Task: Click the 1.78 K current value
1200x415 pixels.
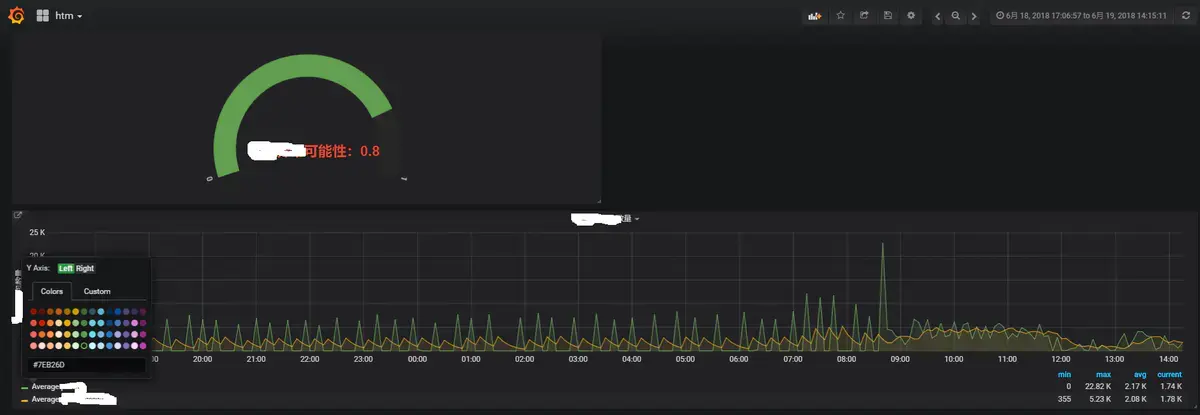Action: (x=1170, y=398)
